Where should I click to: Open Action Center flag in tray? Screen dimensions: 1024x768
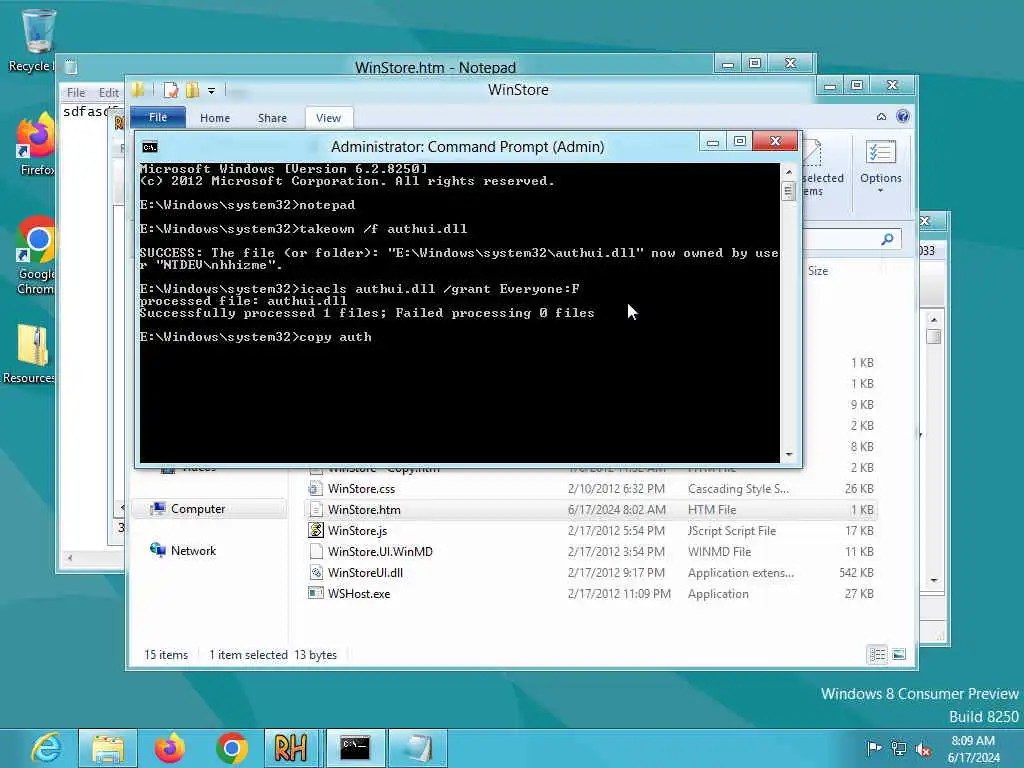tap(873, 748)
